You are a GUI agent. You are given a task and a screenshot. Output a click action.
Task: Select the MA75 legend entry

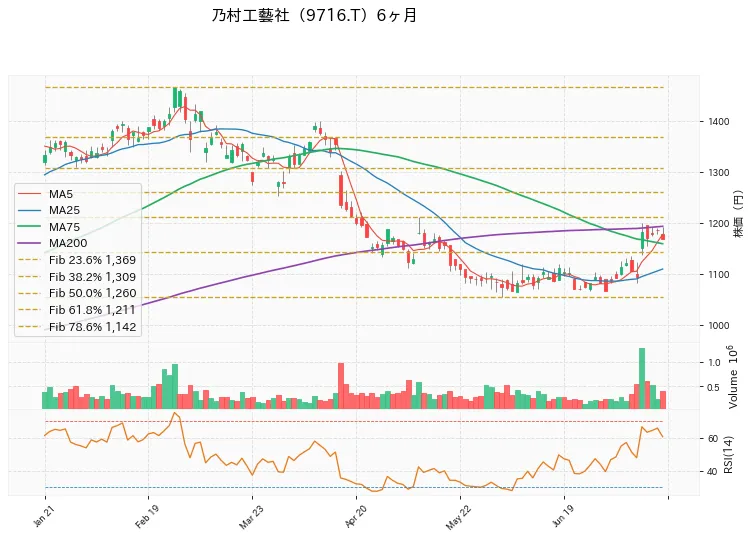click(49, 227)
